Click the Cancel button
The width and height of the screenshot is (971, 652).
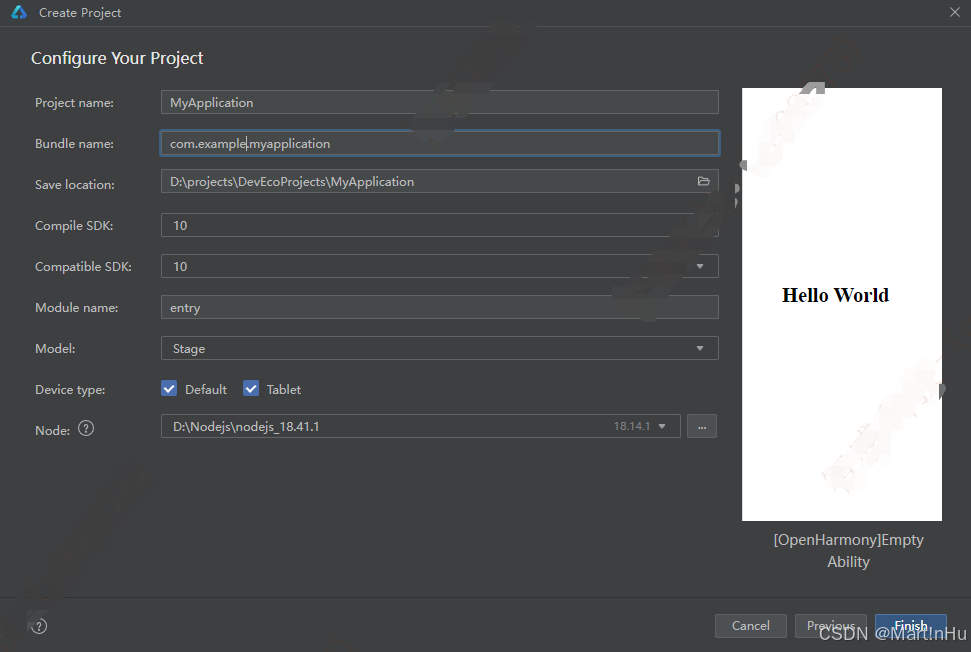coord(751,626)
